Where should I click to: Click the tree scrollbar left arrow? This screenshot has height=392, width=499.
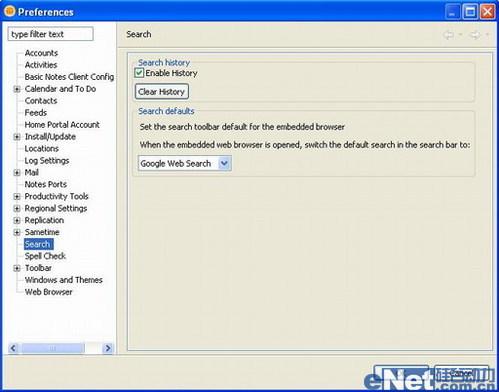(13, 348)
